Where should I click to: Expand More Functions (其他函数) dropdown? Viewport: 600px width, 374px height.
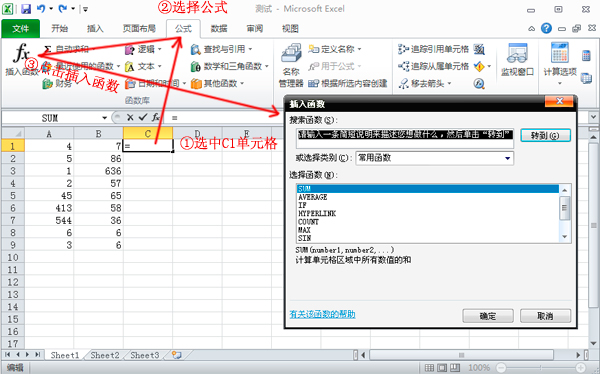pos(242,83)
